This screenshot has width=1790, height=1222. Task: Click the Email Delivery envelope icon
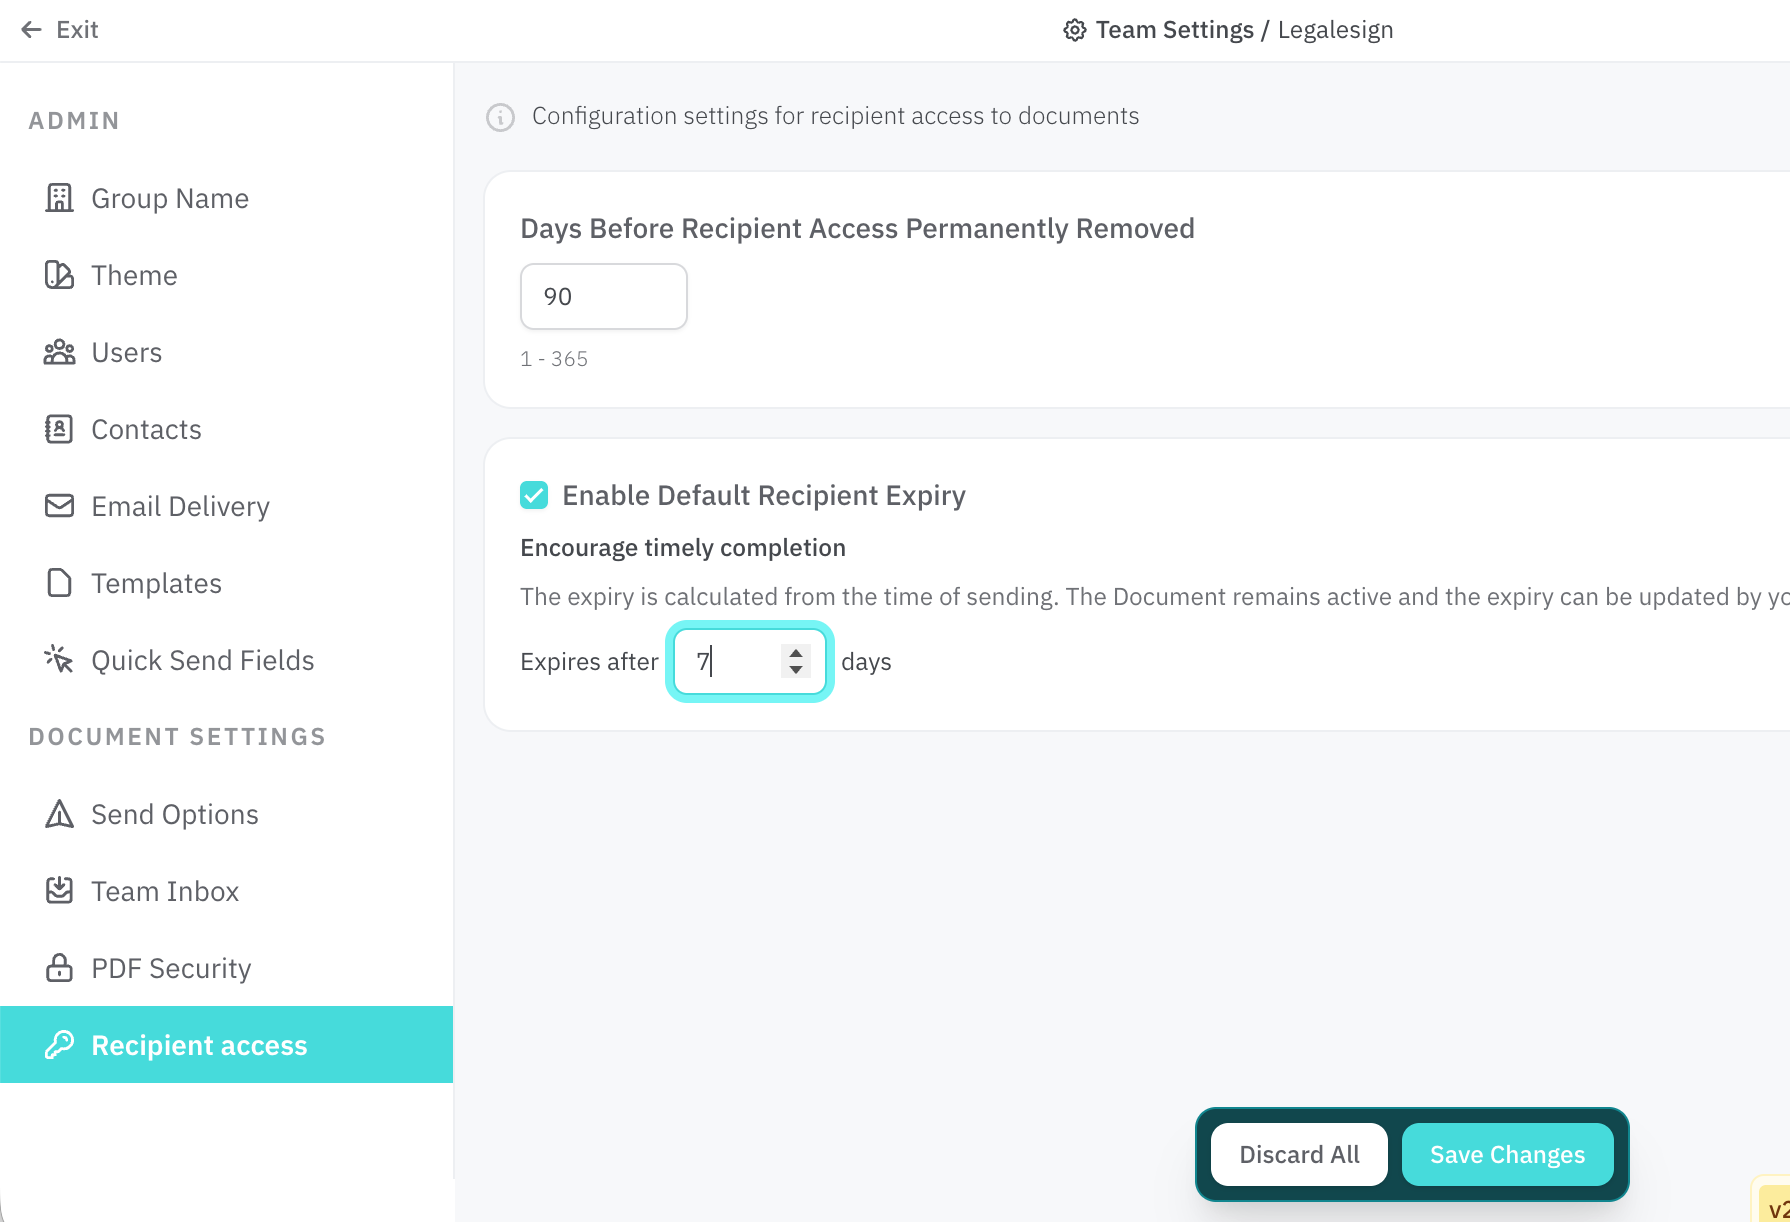[x=59, y=506]
